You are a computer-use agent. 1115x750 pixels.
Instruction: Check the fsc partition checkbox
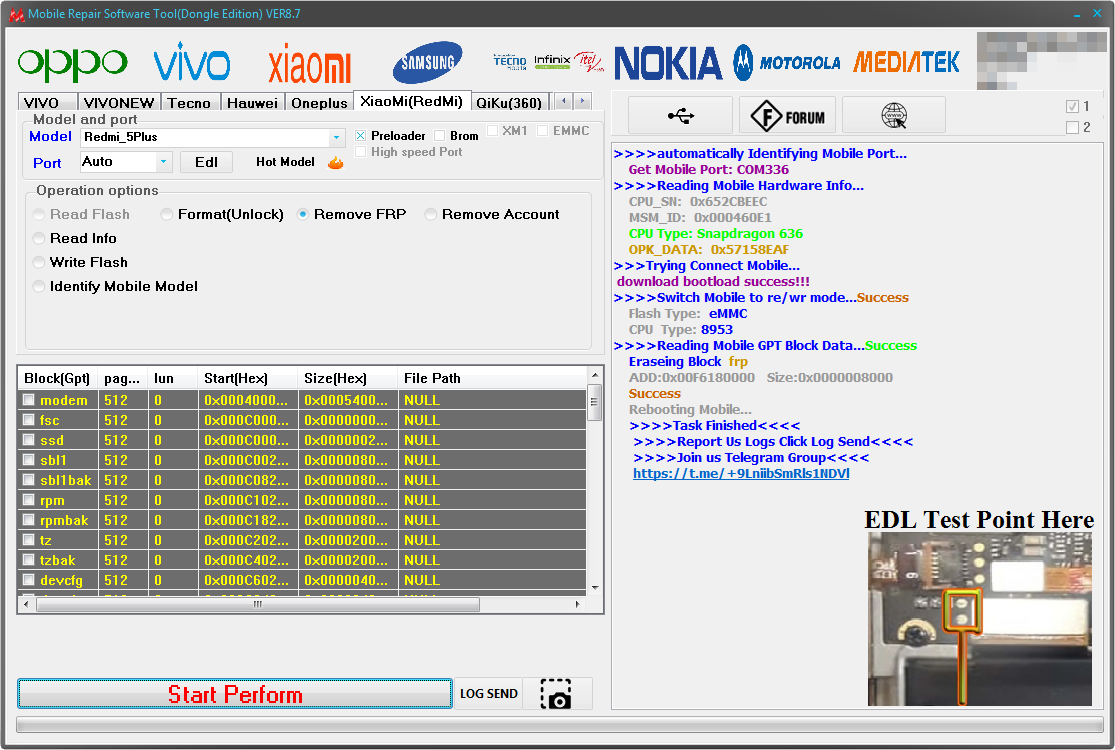[x=28, y=419]
